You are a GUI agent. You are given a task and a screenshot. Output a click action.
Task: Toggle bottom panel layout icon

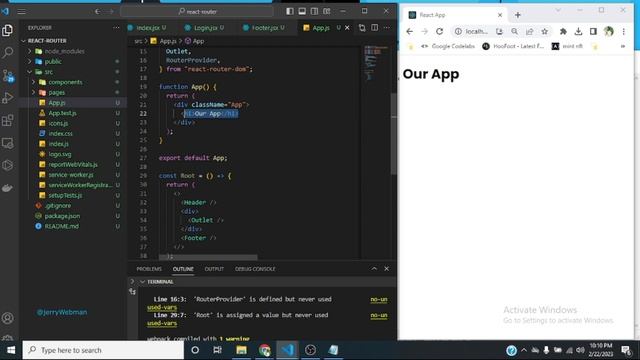coord(302,11)
